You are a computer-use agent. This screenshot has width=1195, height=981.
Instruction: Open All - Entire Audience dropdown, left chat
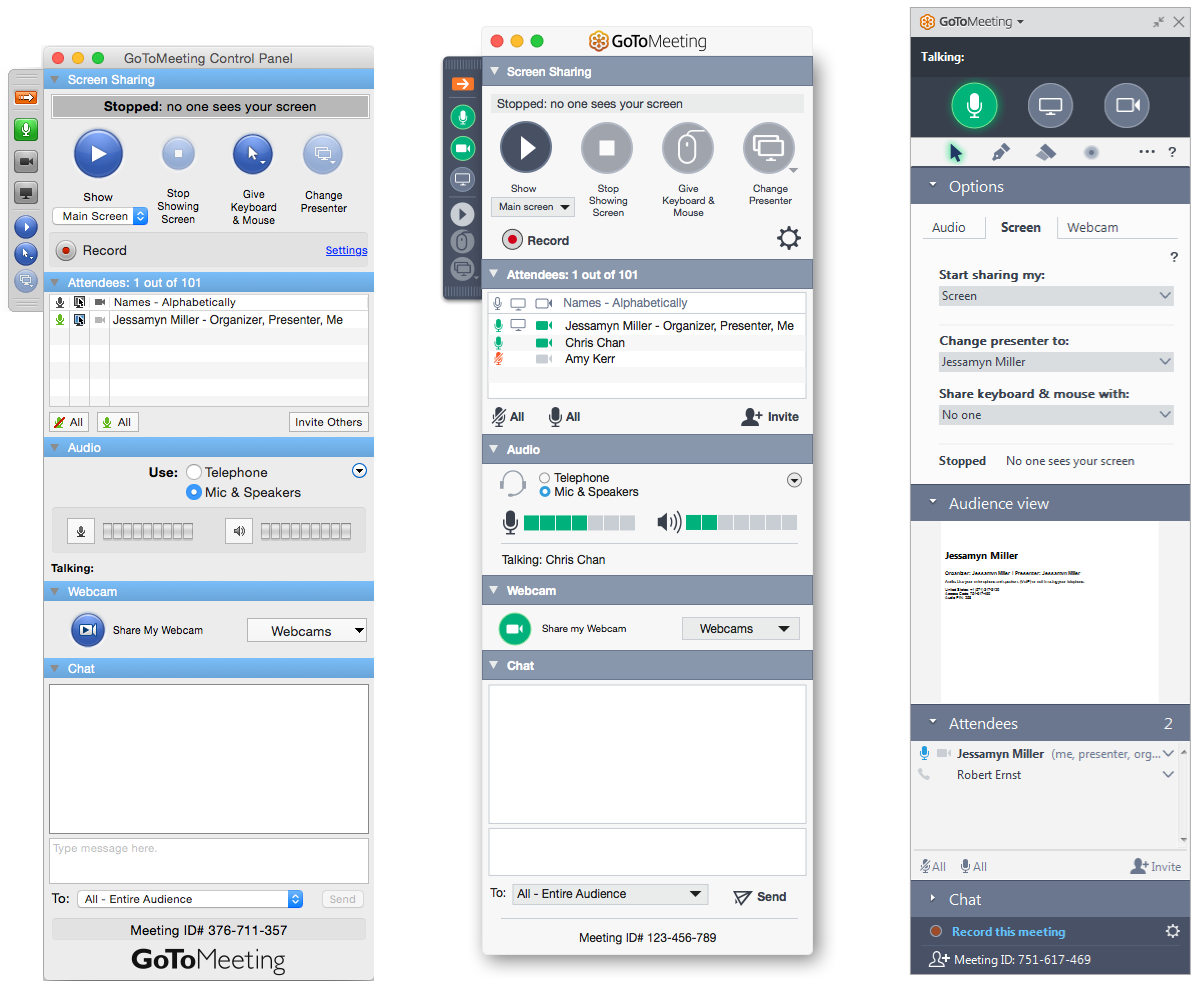tap(191, 899)
